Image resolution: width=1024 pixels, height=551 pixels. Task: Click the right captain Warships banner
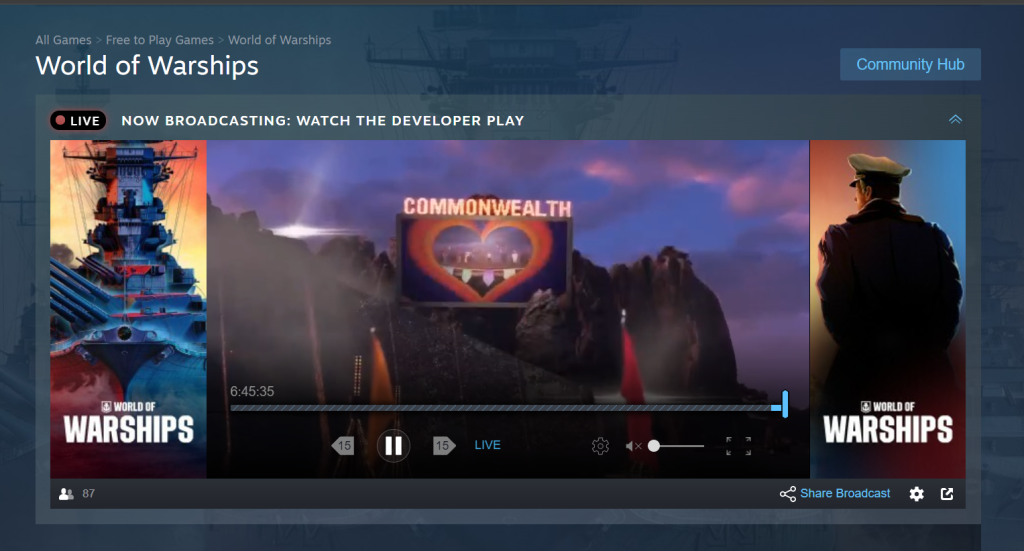[888, 309]
